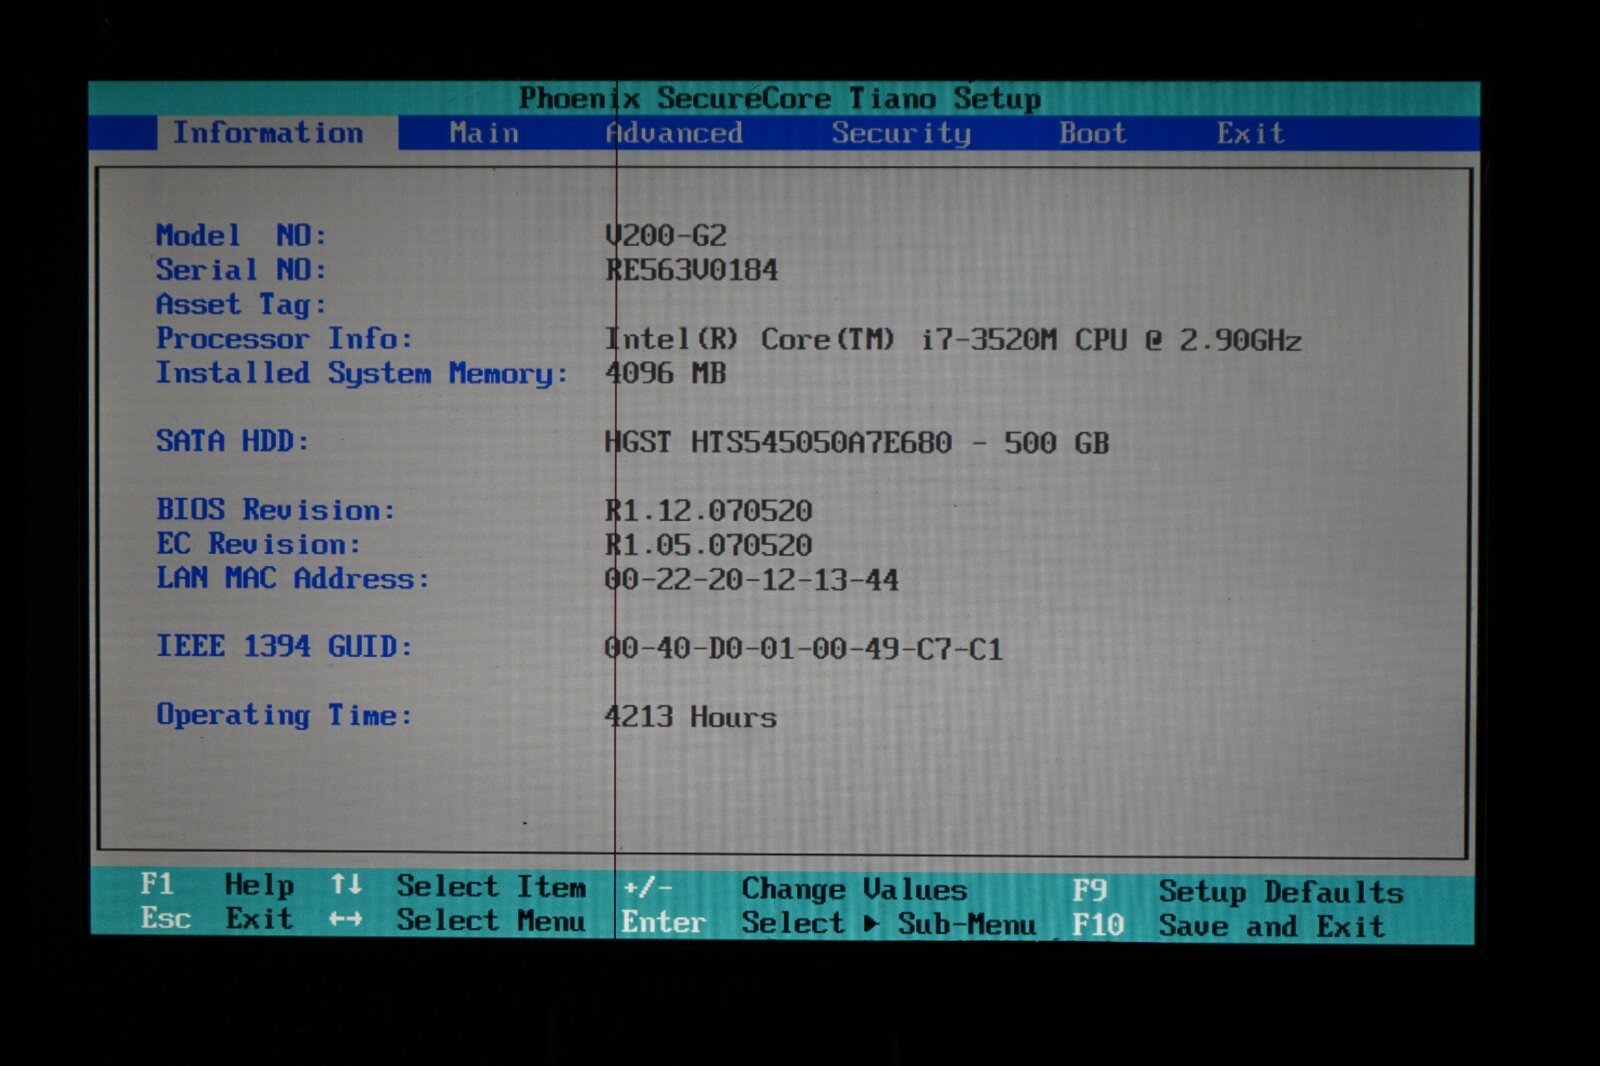
Task: Select MAC address 00-22-20-12-13-44
Action: point(752,580)
